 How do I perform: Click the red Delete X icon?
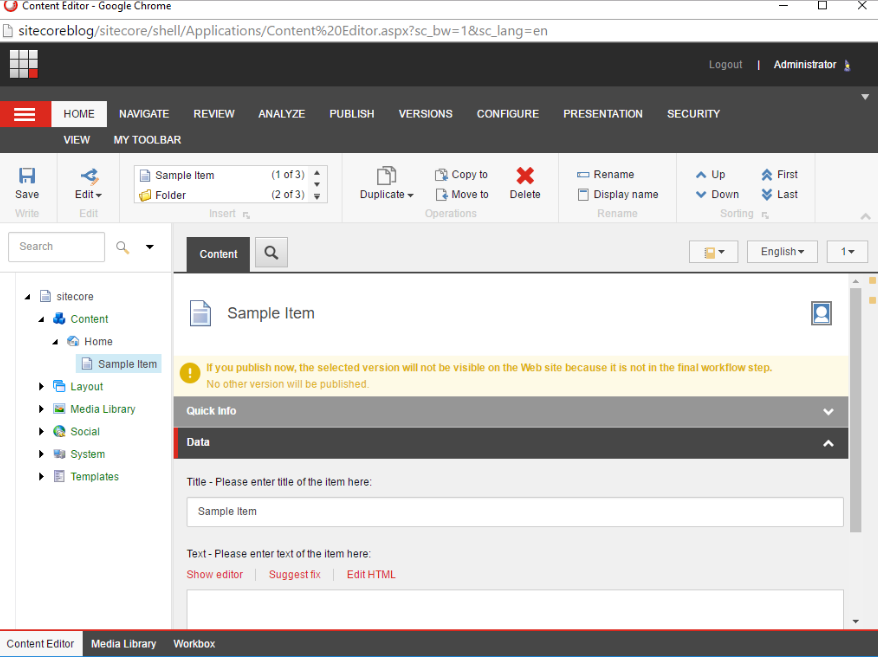pos(525,176)
